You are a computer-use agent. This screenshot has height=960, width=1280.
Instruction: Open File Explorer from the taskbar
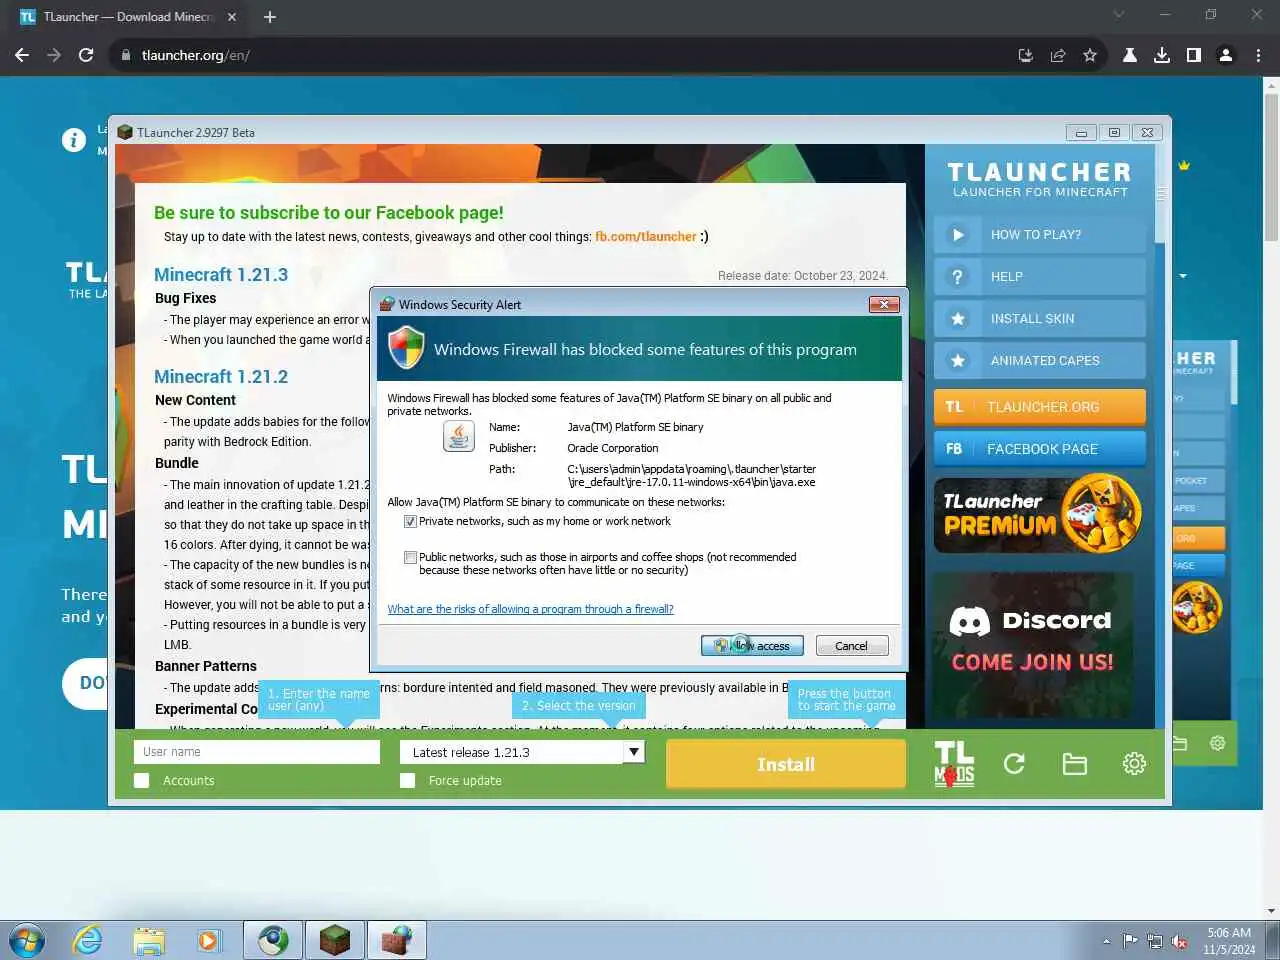click(149, 941)
